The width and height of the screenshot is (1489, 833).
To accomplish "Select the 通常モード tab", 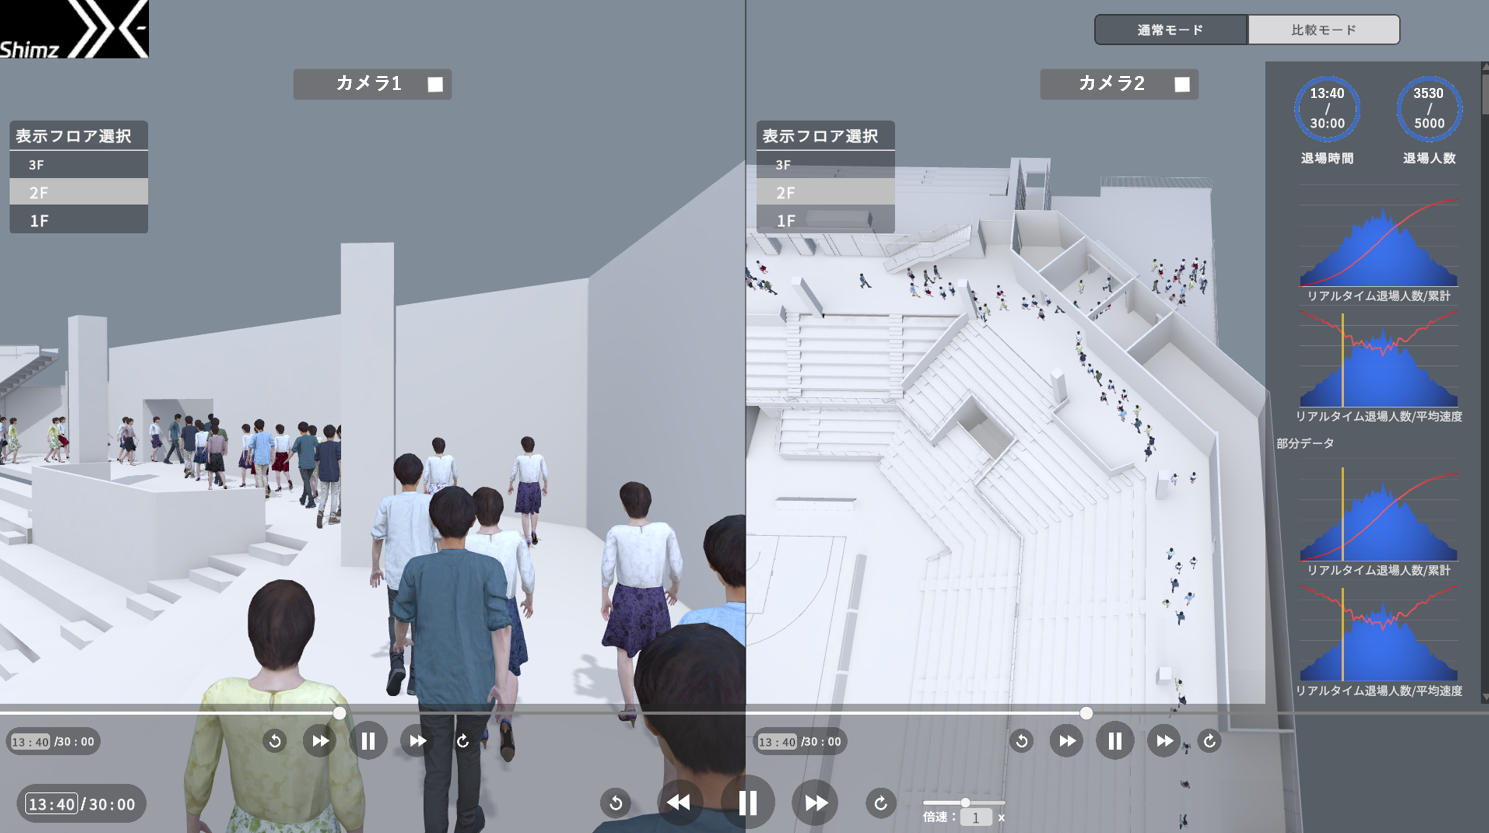I will pyautogui.click(x=1170, y=30).
